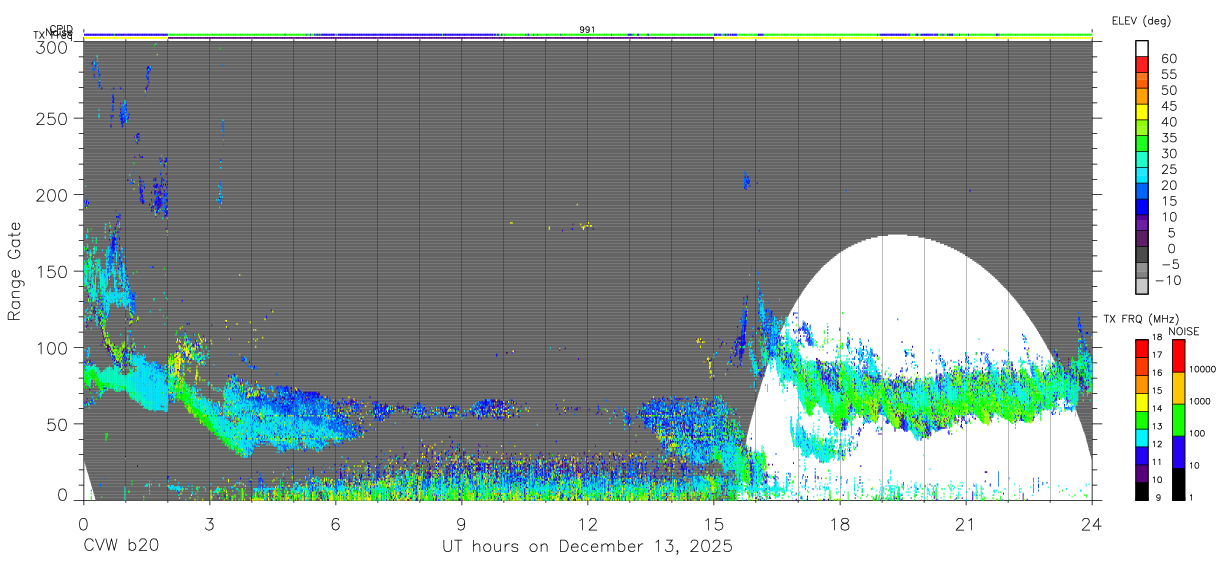
Task: Click the 'Range Gate' y-axis label
Action: point(15,272)
